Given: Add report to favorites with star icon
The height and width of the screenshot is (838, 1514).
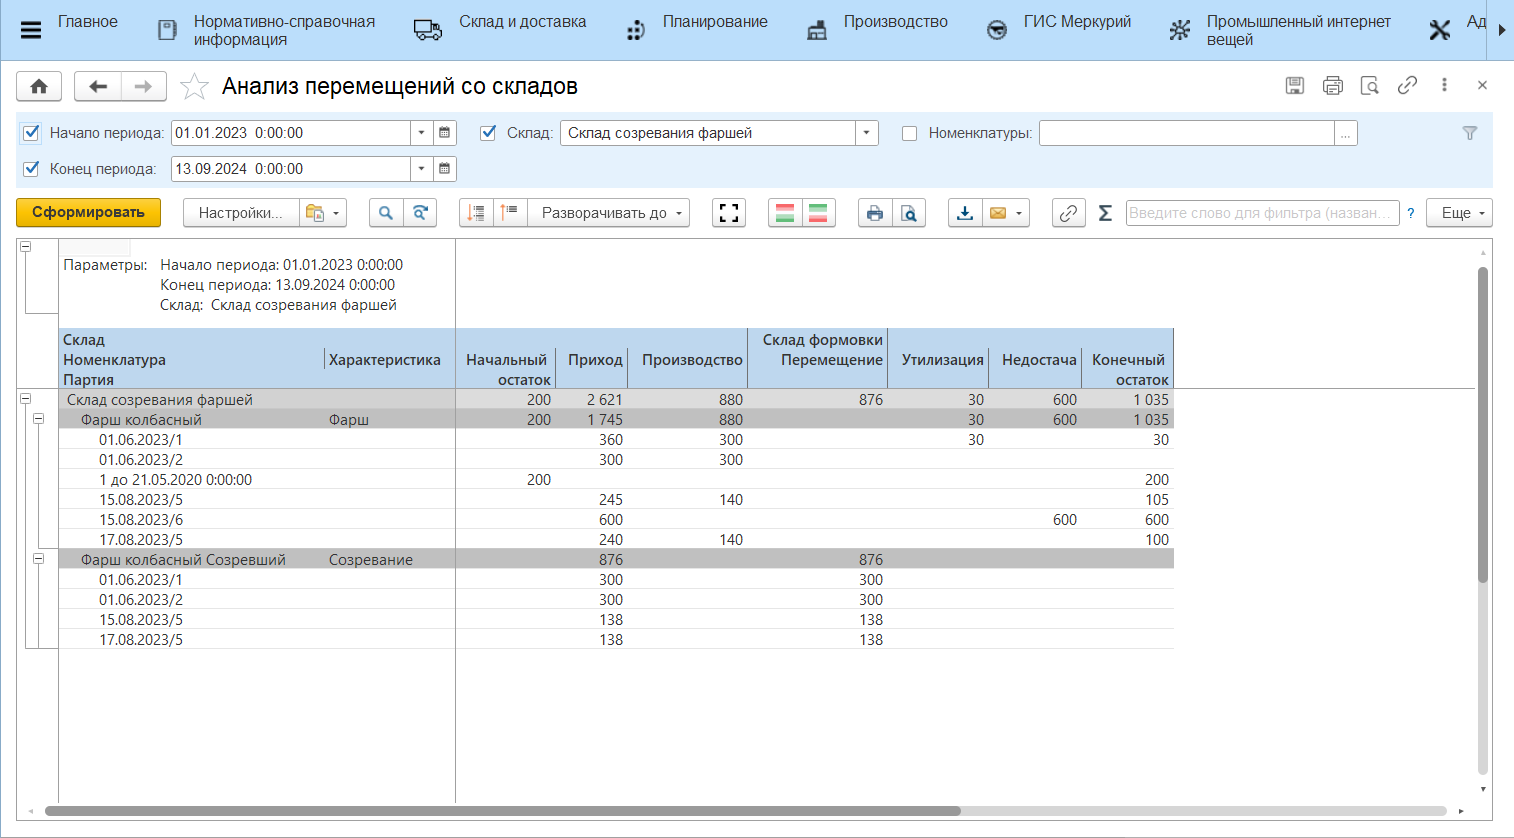Looking at the screenshot, I should pos(193,87).
